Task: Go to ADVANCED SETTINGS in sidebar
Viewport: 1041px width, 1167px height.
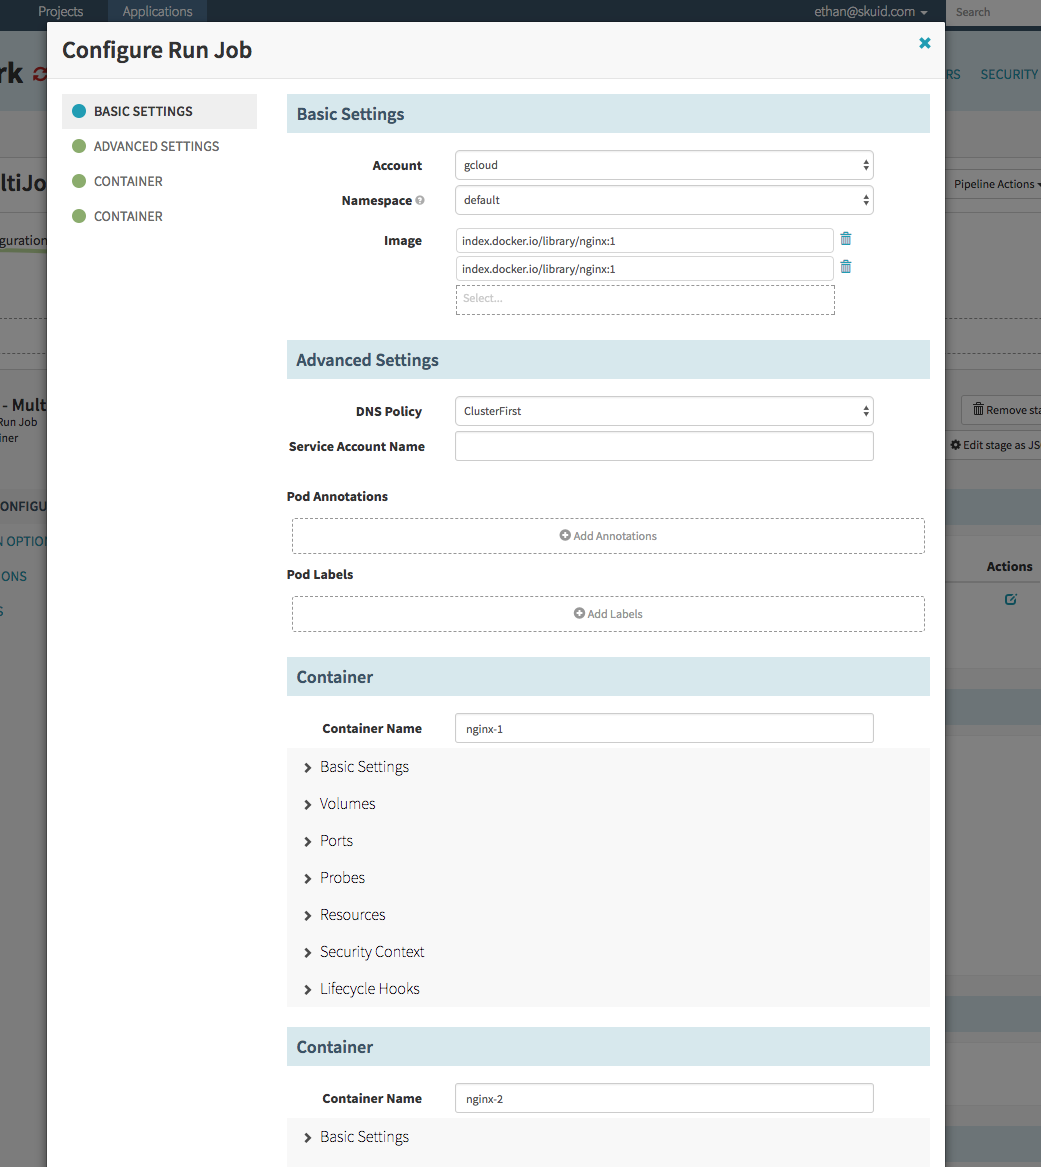Action: 159,147
